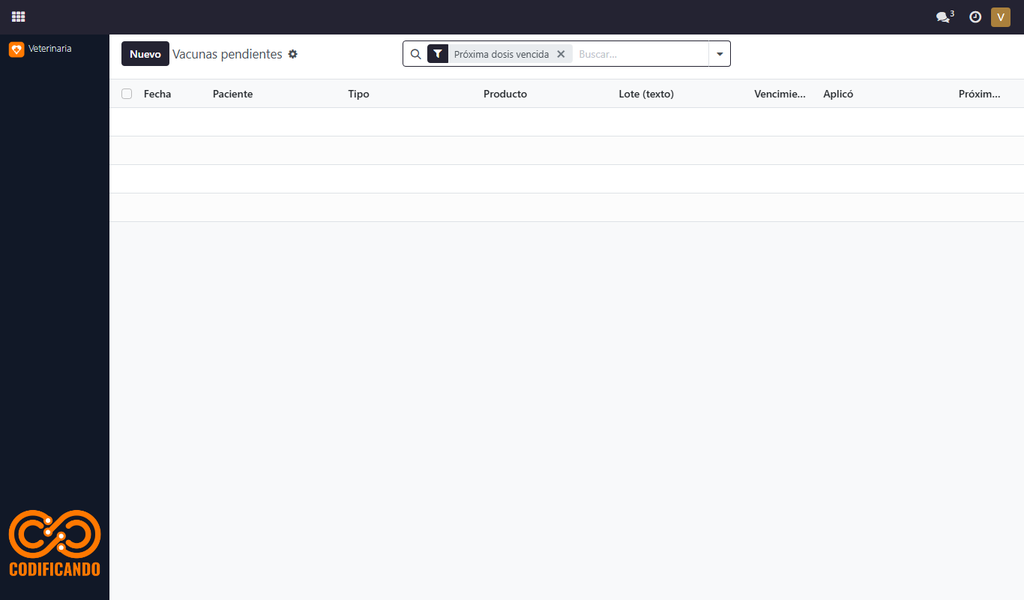The height and width of the screenshot is (600, 1024).
Task: Click the search magnifier icon
Action: pos(415,54)
